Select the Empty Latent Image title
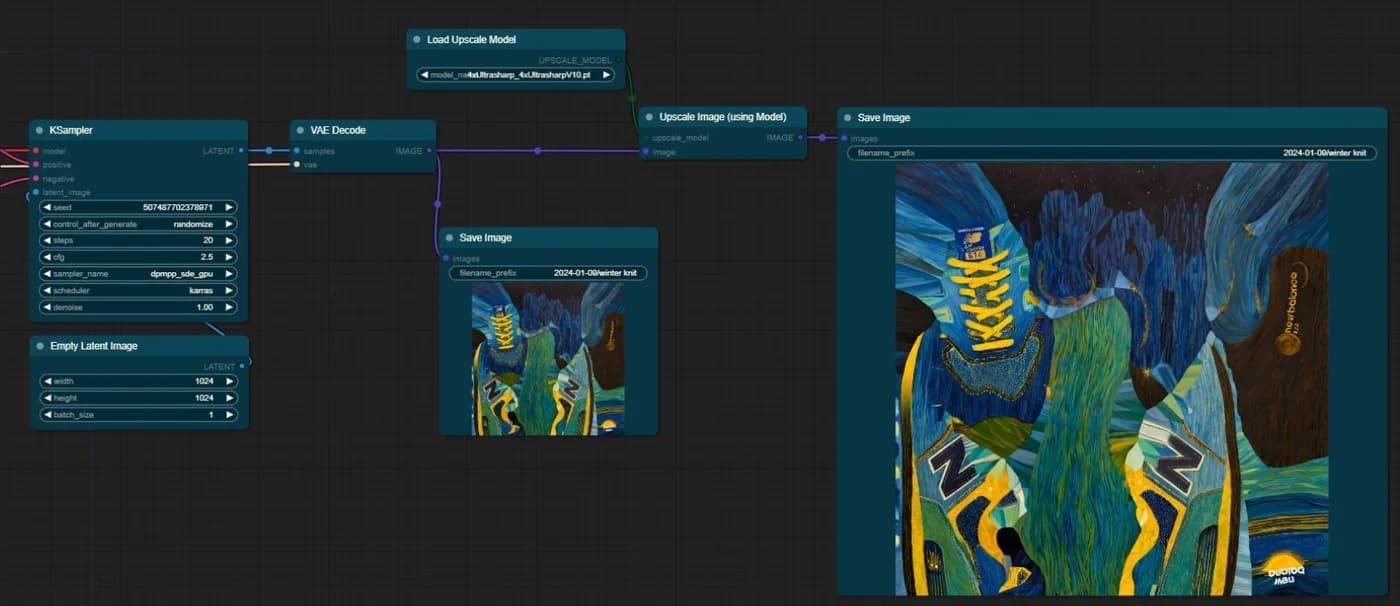This screenshot has width=1400, height=606. pyautogui.click(x=94, y=346)
